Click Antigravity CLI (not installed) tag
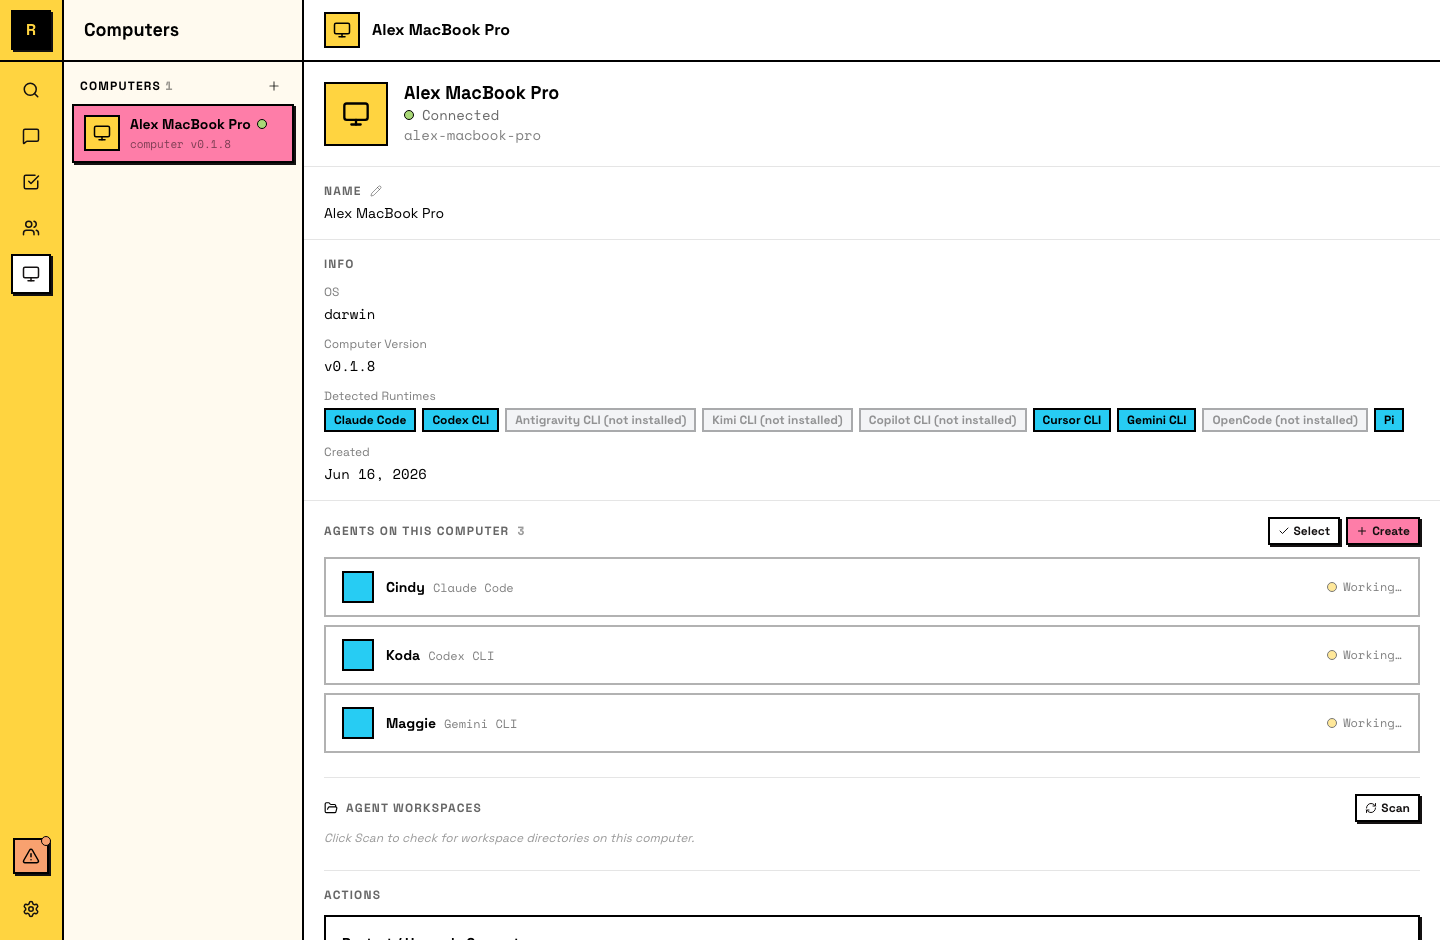Screen dimensions: 1440x940 (600, 420)
